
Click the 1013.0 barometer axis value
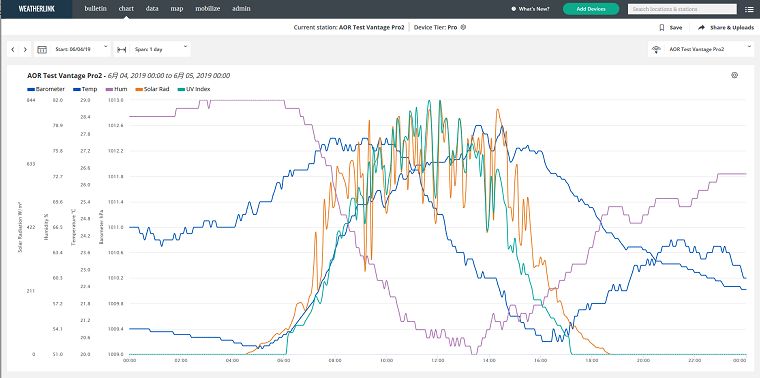(117, 100)
